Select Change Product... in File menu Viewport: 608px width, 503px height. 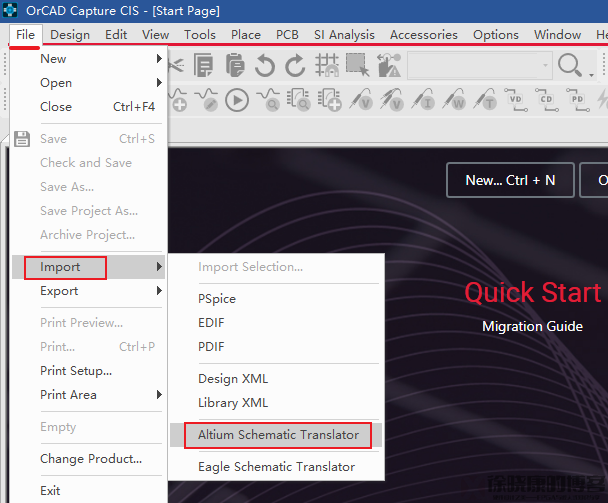coord(91,459)
